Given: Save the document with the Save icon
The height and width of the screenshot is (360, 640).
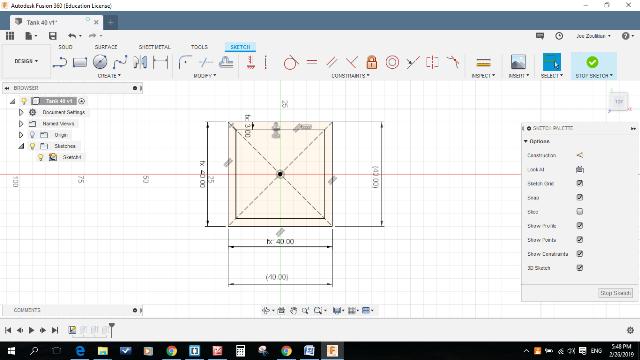Looking at the screenshot, I should point(53,36).
